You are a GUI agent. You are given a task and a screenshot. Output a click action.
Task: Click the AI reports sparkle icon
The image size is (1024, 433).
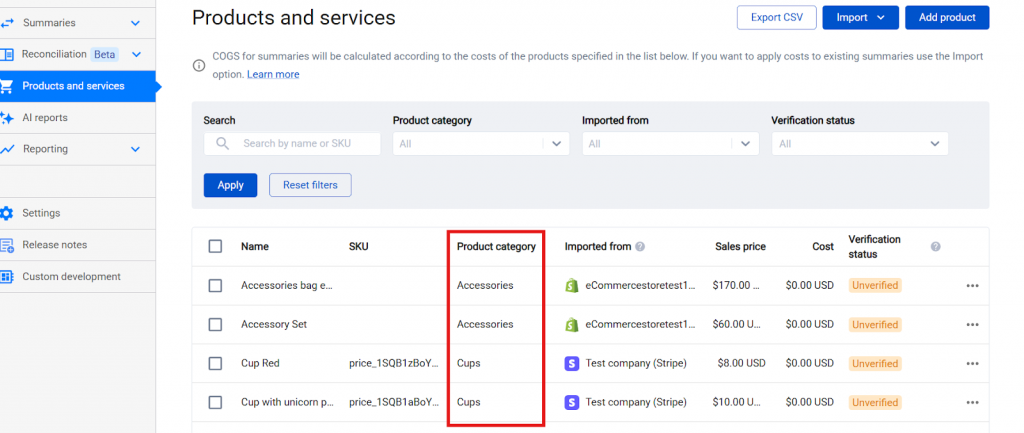tap(7, 118)
